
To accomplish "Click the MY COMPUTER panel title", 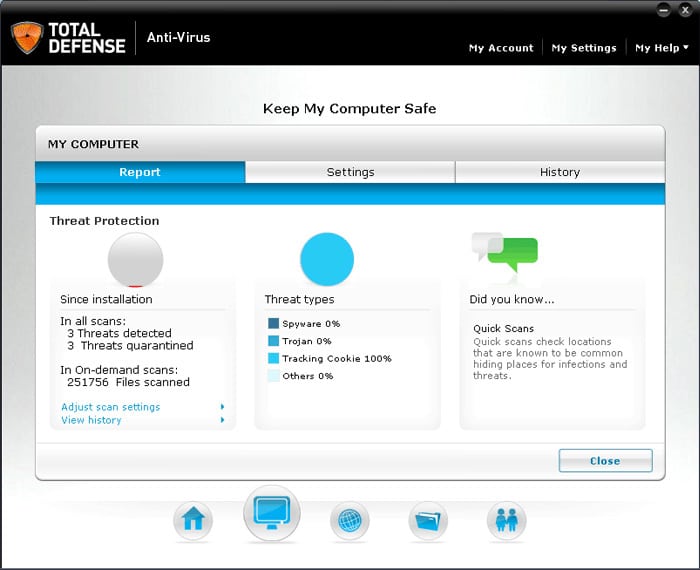I will click(93, 144).
